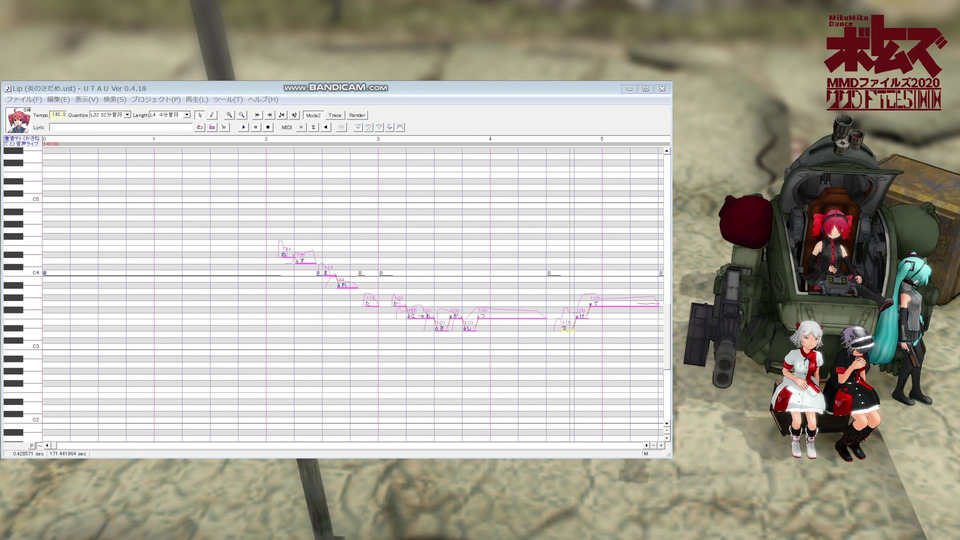This screenshot has height=540, width=960.
Task: Click the Length L4 combo box
Action: click(170, 115)
